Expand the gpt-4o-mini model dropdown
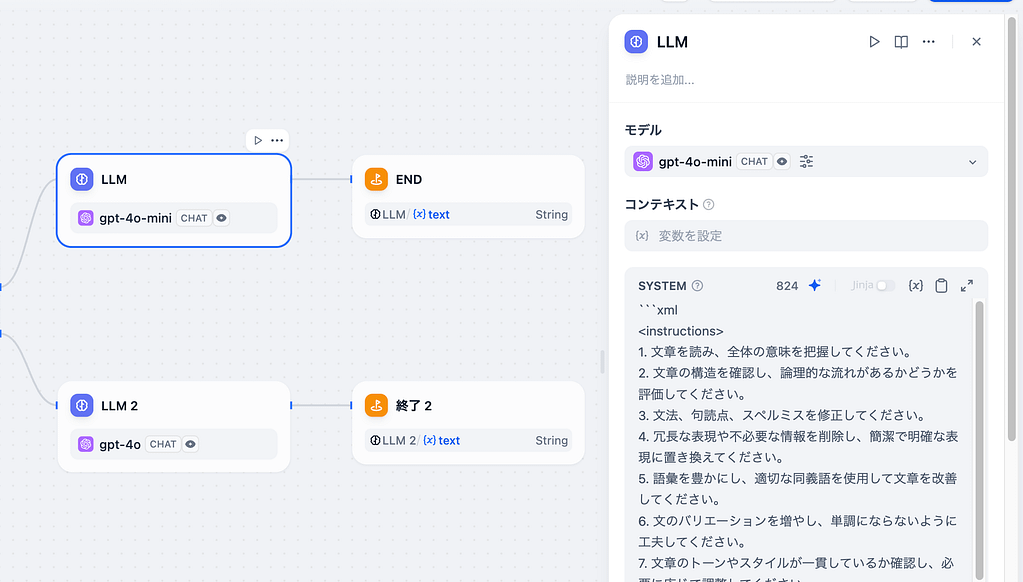 pyautogui.click(x=972, y=162)
